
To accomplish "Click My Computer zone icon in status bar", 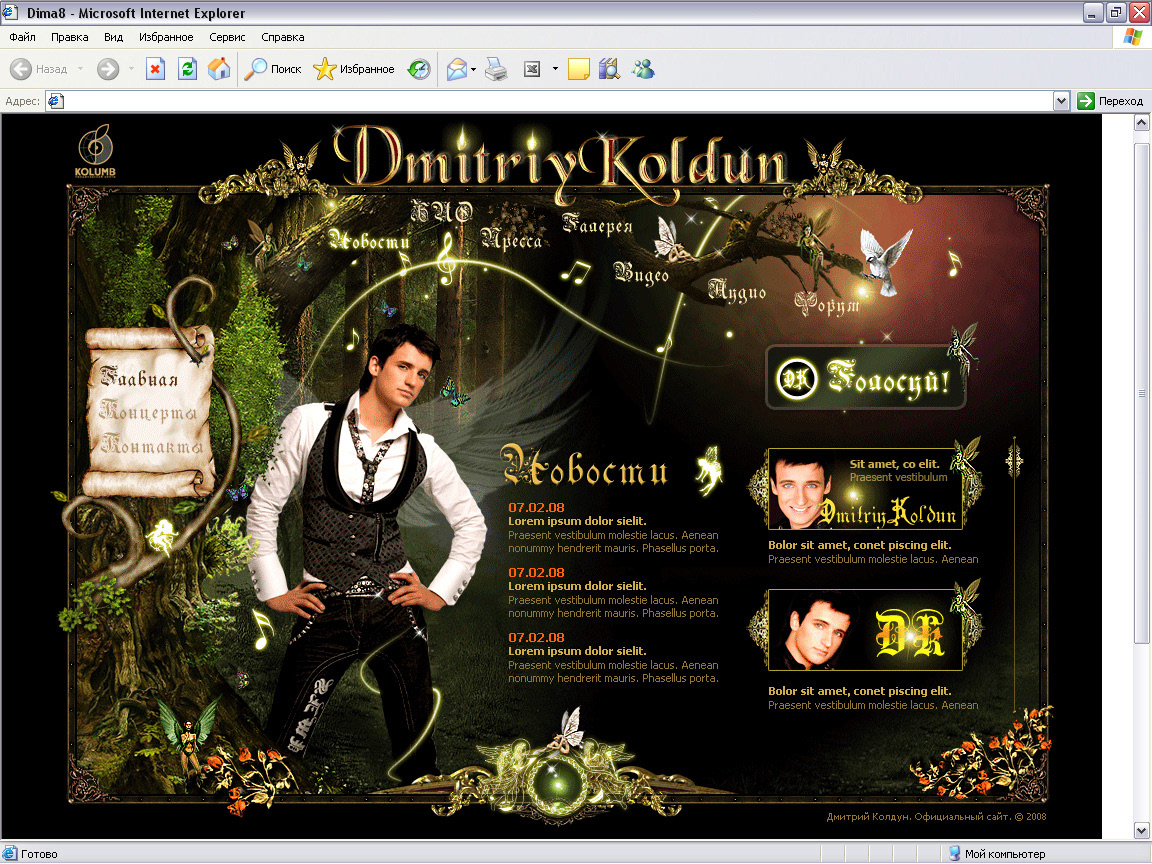I will click(x=954, y=854).
